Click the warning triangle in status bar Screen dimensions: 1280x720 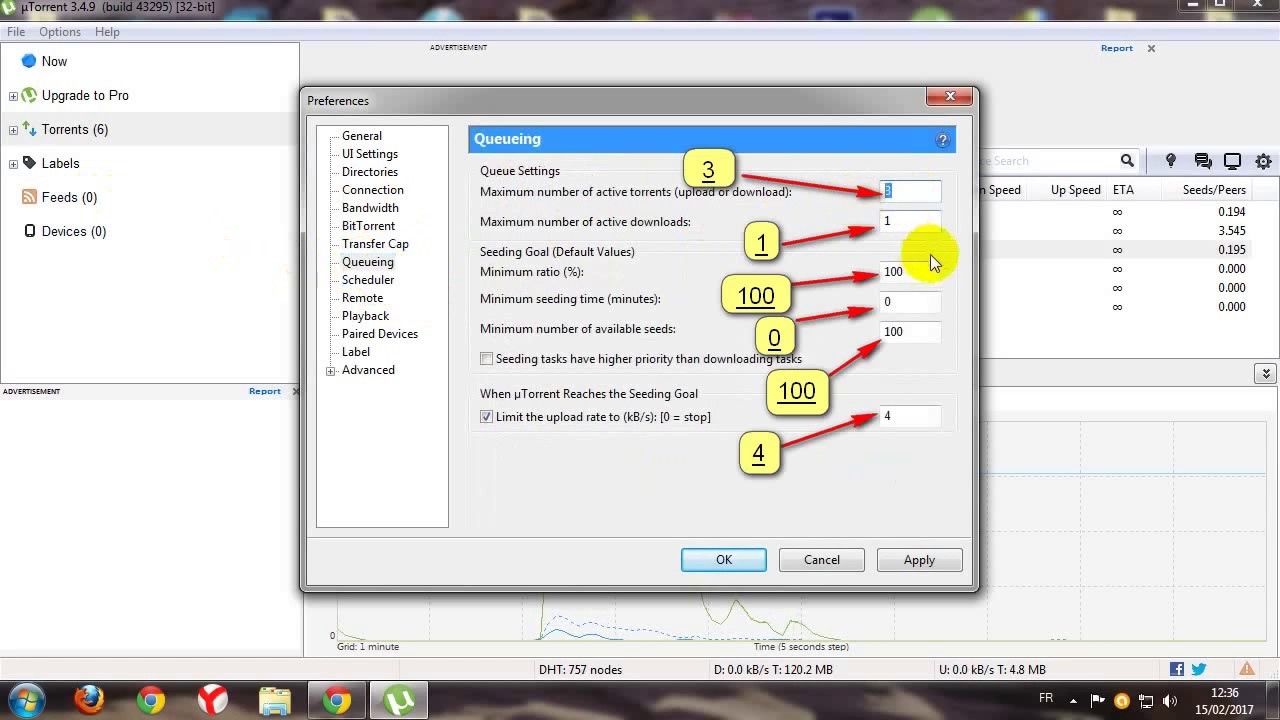click(1247, 670)
